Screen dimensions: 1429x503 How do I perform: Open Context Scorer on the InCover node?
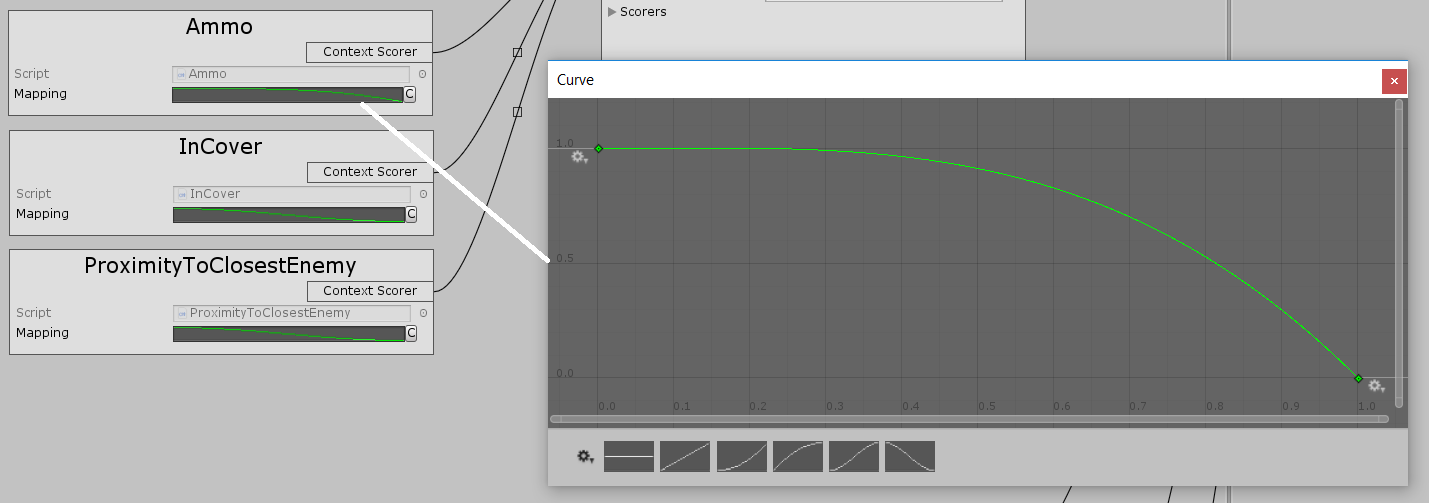coord(369,172)
